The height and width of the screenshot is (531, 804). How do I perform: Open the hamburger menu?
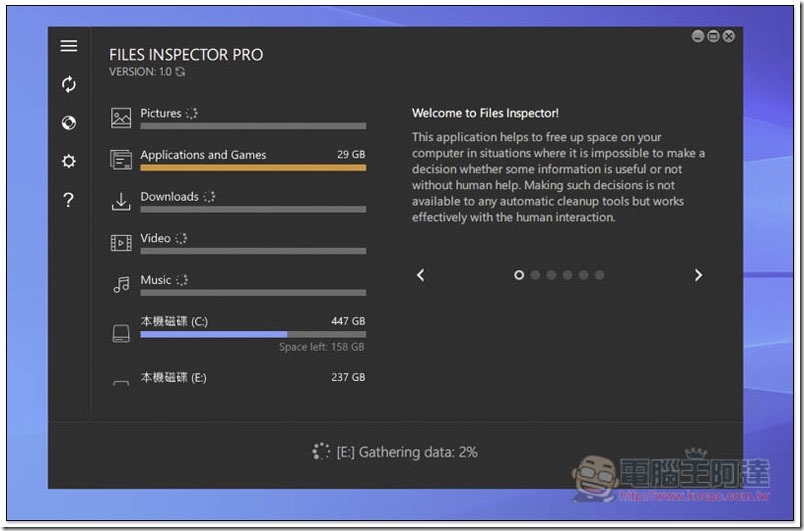point(69,46)
